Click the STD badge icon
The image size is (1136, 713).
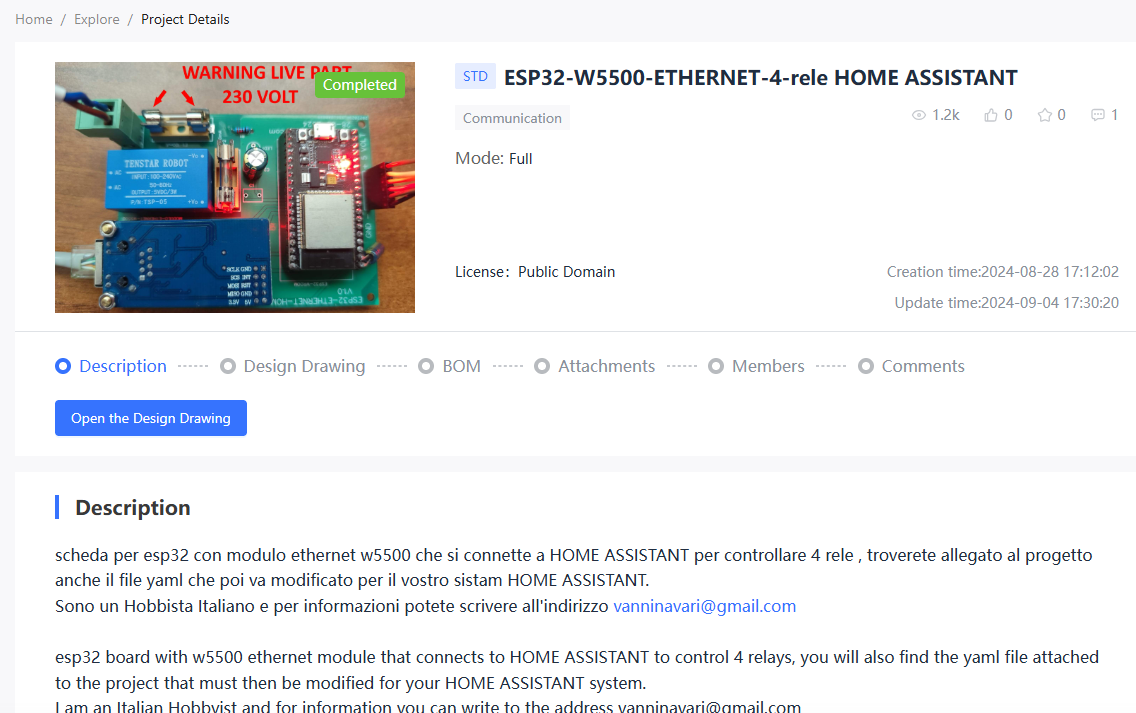(475, 77)
